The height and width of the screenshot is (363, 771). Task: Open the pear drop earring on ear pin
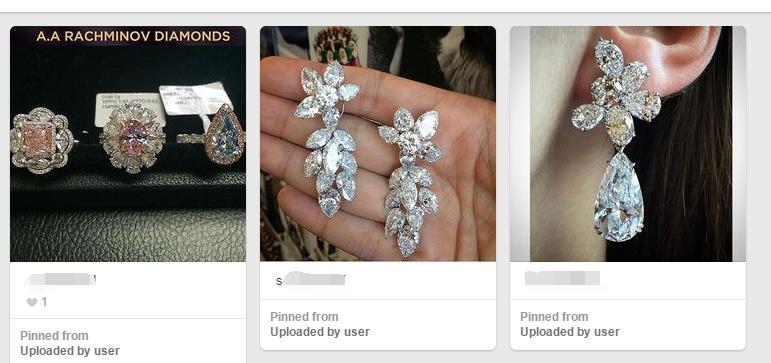(x=628, y=144)
